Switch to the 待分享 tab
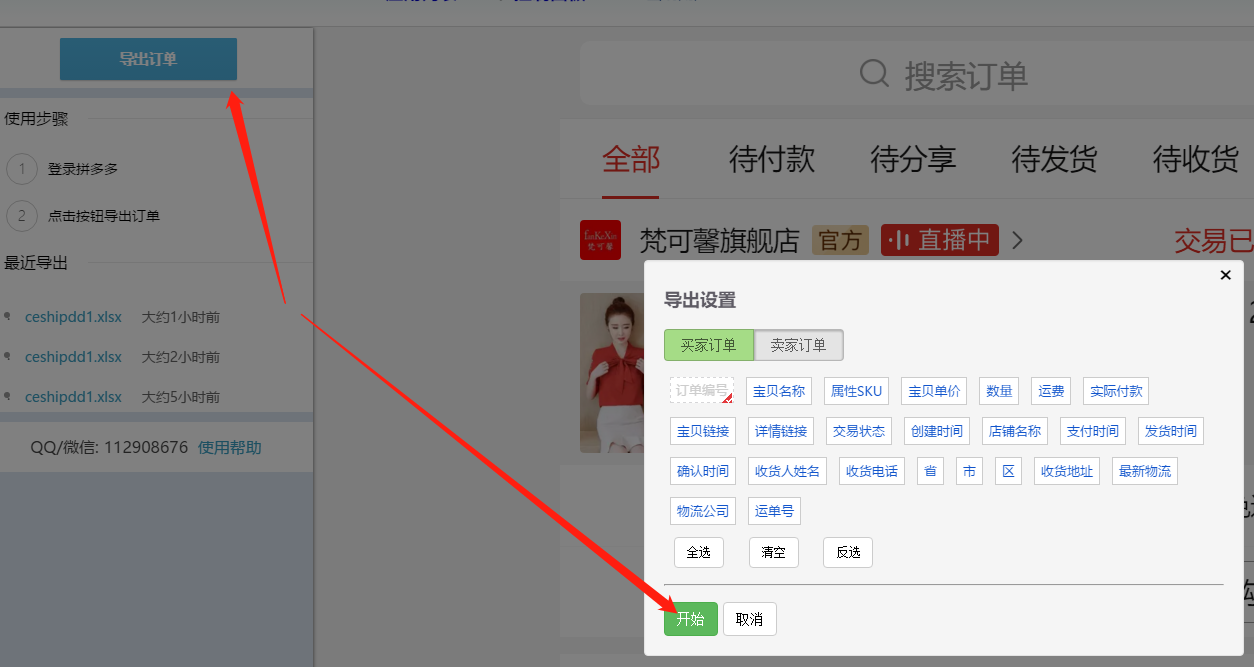This screenshot has height=667, width=1254. 913,159
